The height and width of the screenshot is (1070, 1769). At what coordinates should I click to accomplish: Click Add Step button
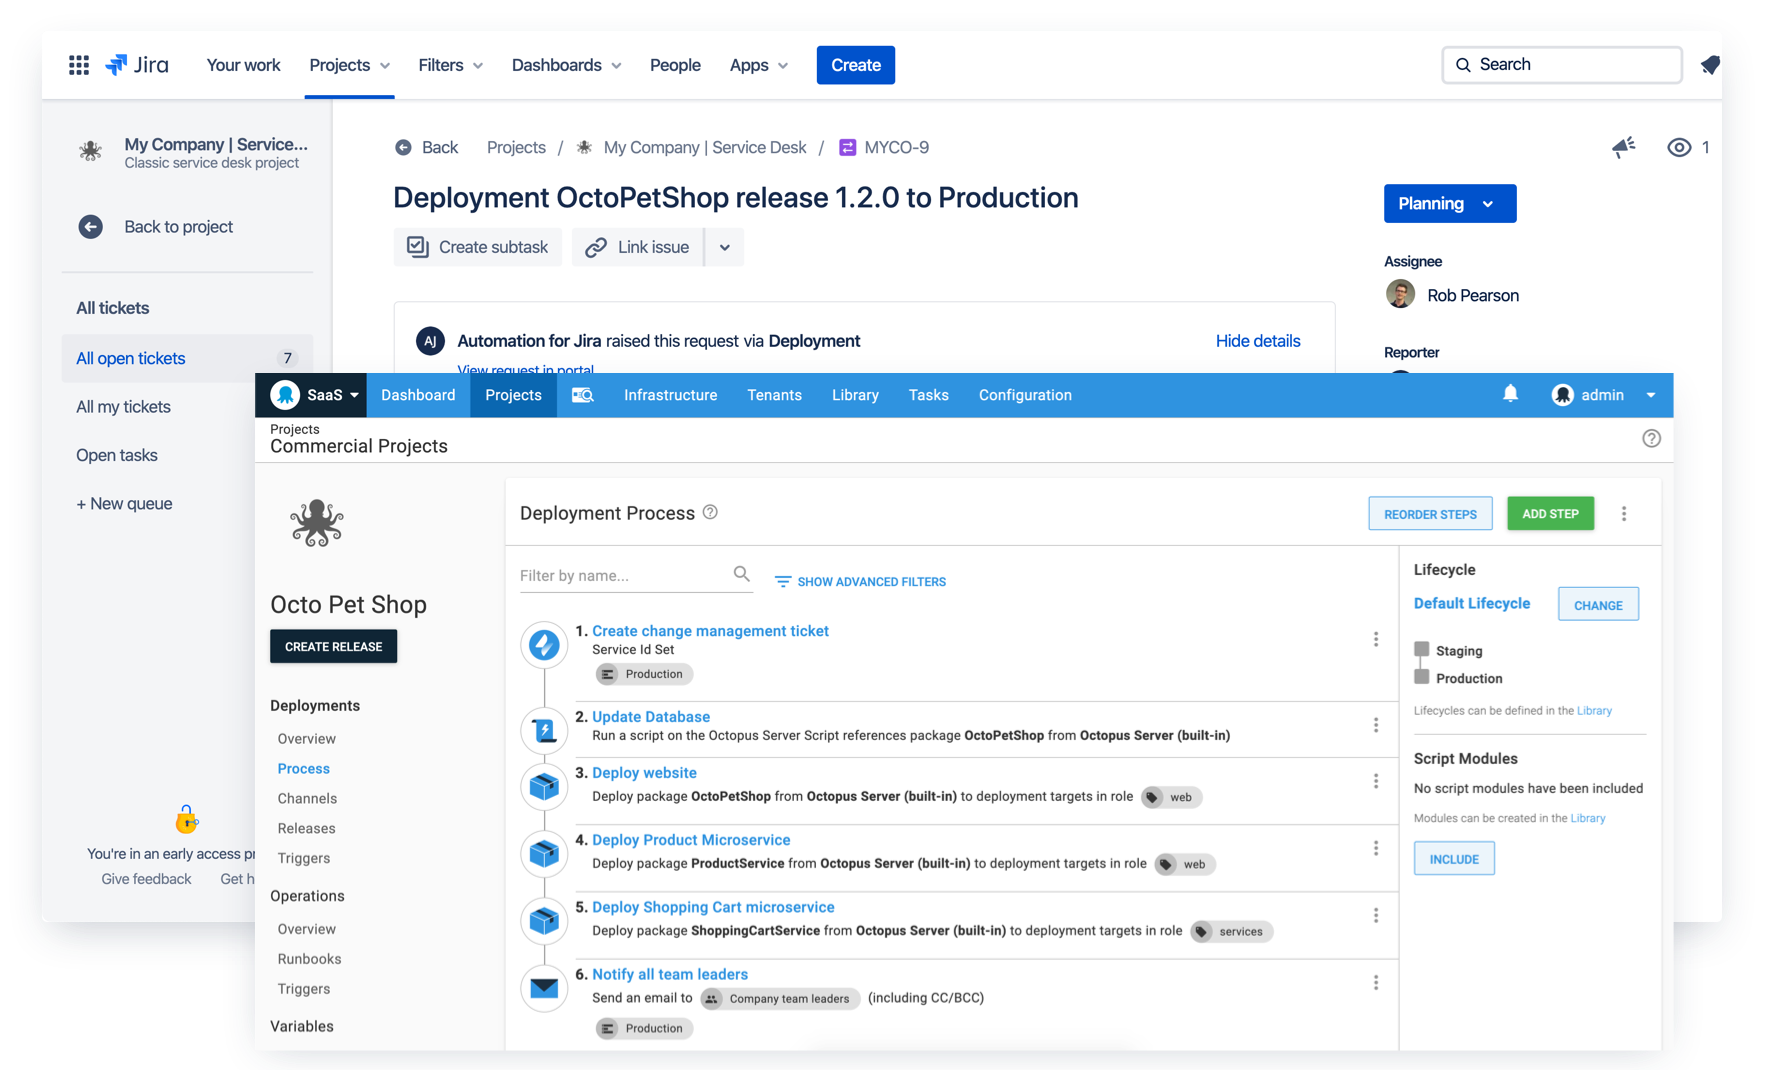click(x=1550, y=514)
